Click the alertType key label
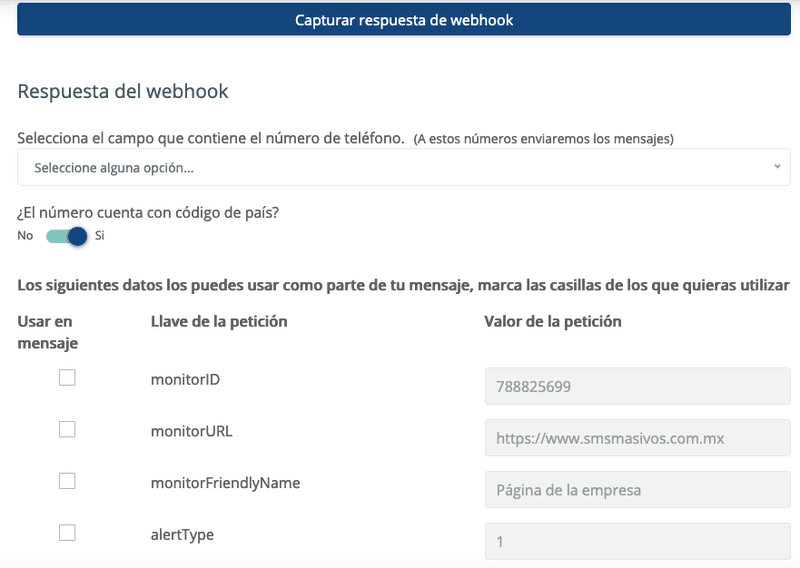 (x=182, y=535)
